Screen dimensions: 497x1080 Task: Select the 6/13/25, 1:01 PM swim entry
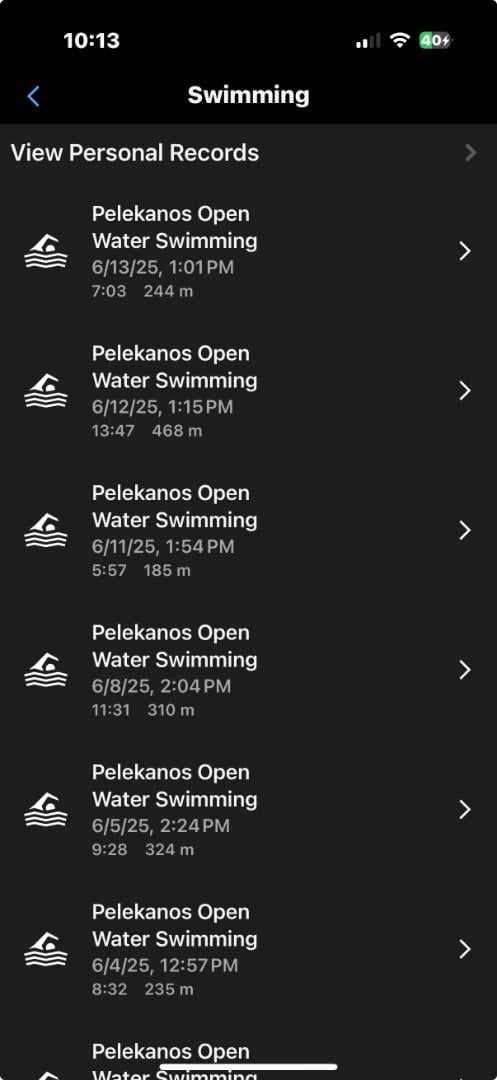pyautogui.click(x=248, y=251)
